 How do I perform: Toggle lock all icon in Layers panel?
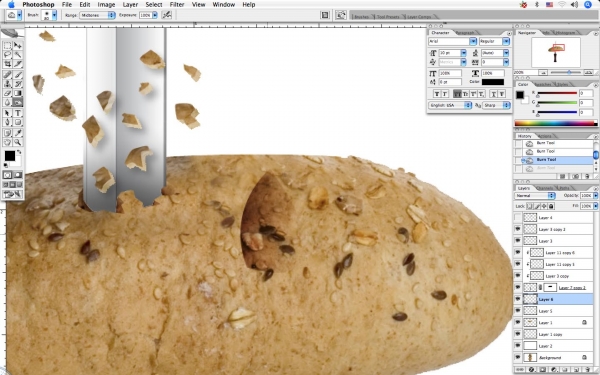(551, 206)
